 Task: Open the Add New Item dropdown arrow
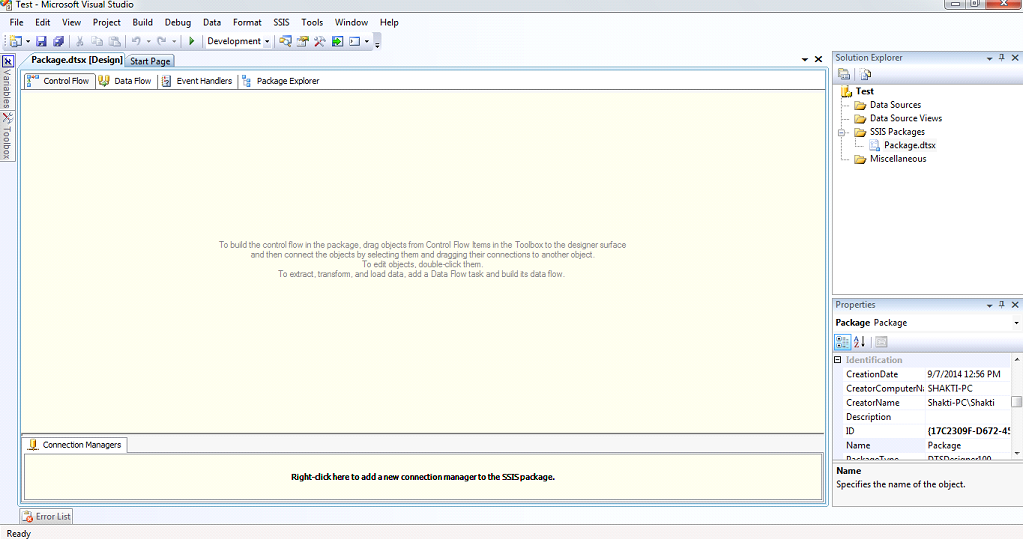[x=28, y=41]
